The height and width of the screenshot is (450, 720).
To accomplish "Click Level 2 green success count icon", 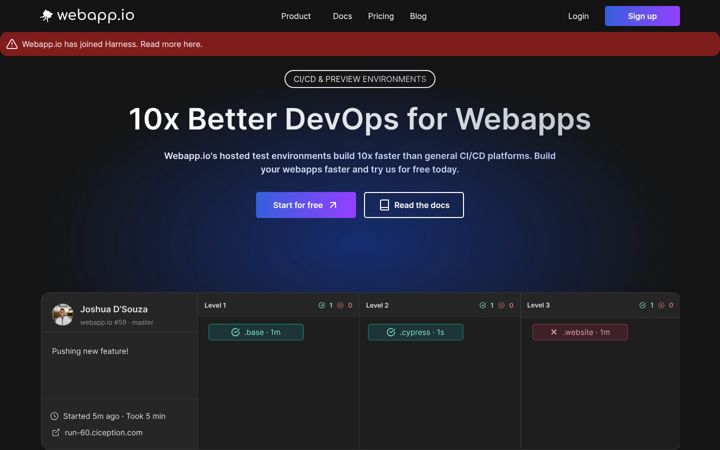I will 483,305.
